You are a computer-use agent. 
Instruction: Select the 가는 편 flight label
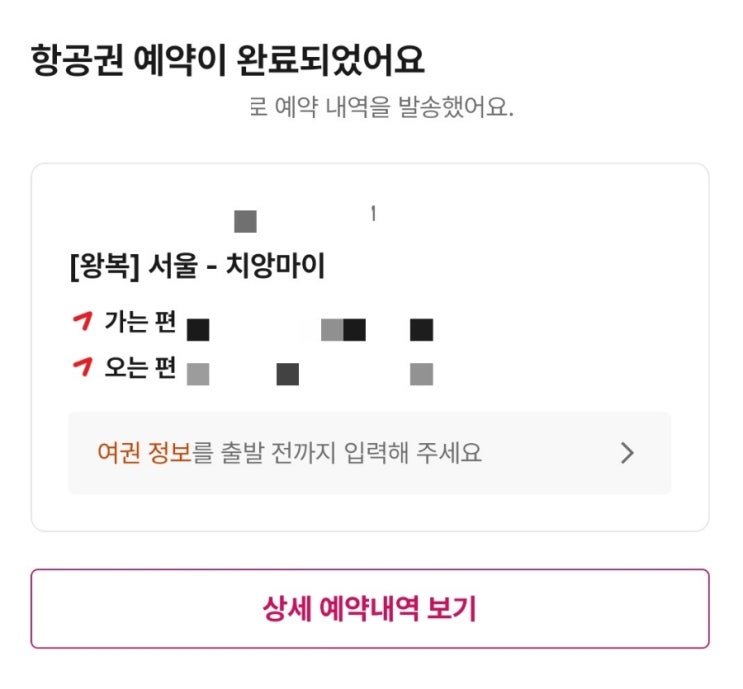coord(140,323)
